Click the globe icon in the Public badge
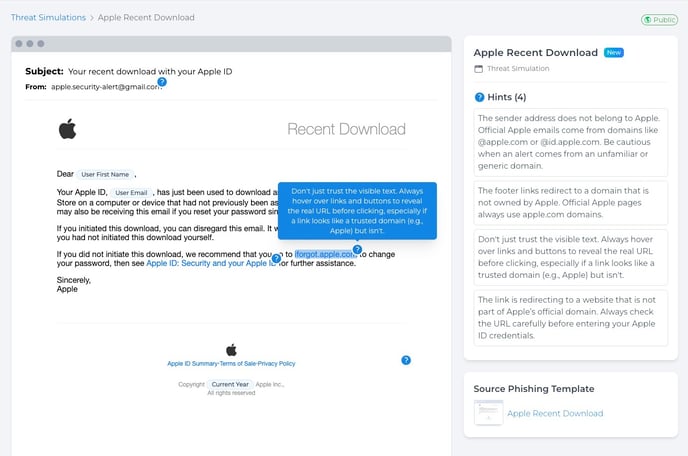This screenshot has width=688, height=456. pos(646,19)
